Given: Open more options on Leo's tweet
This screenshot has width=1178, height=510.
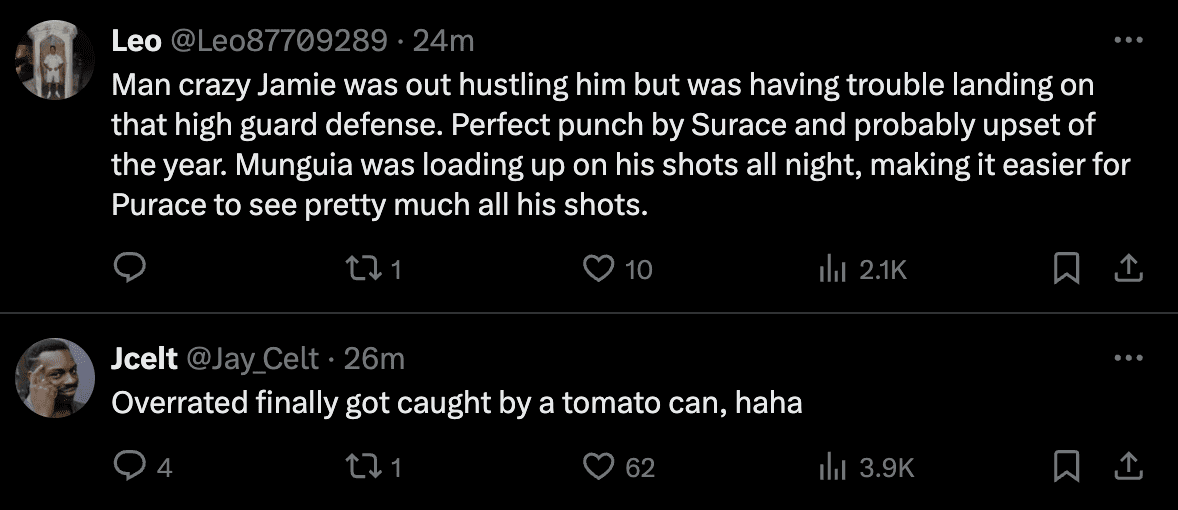Looking at the screenshot, I should 1127,40.
